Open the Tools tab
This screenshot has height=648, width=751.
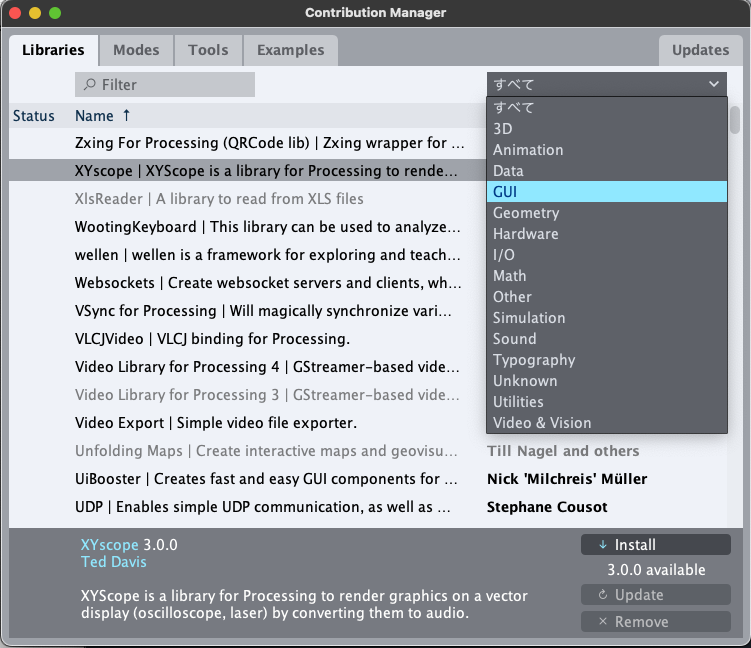pos(208,50)
